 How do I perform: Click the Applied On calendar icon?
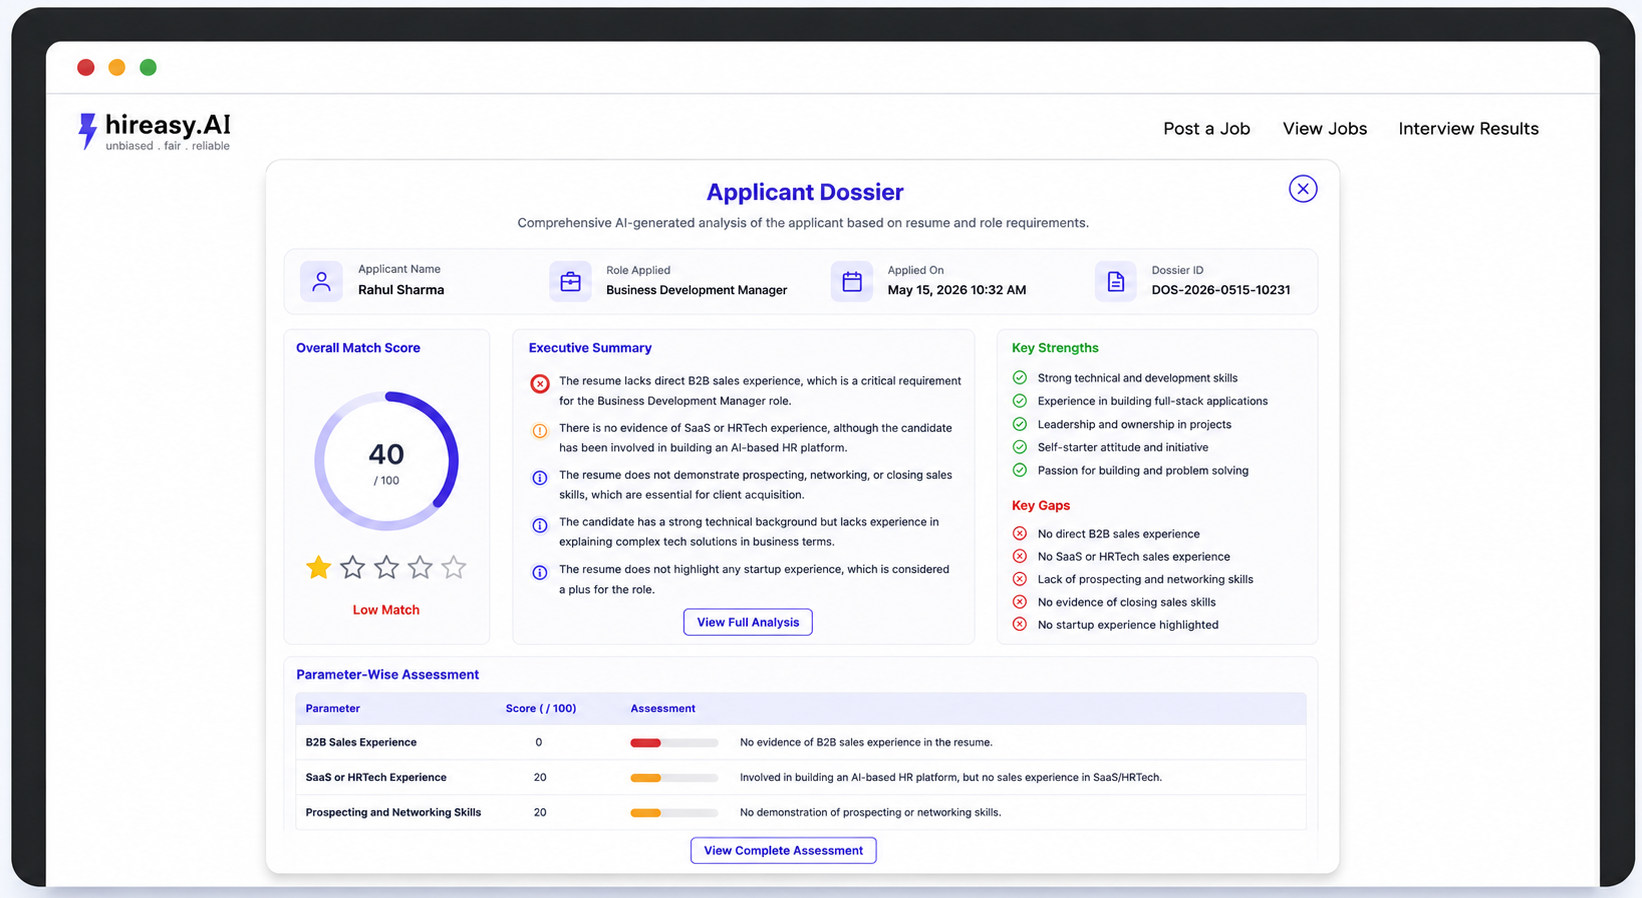click(x=852, y=282)
